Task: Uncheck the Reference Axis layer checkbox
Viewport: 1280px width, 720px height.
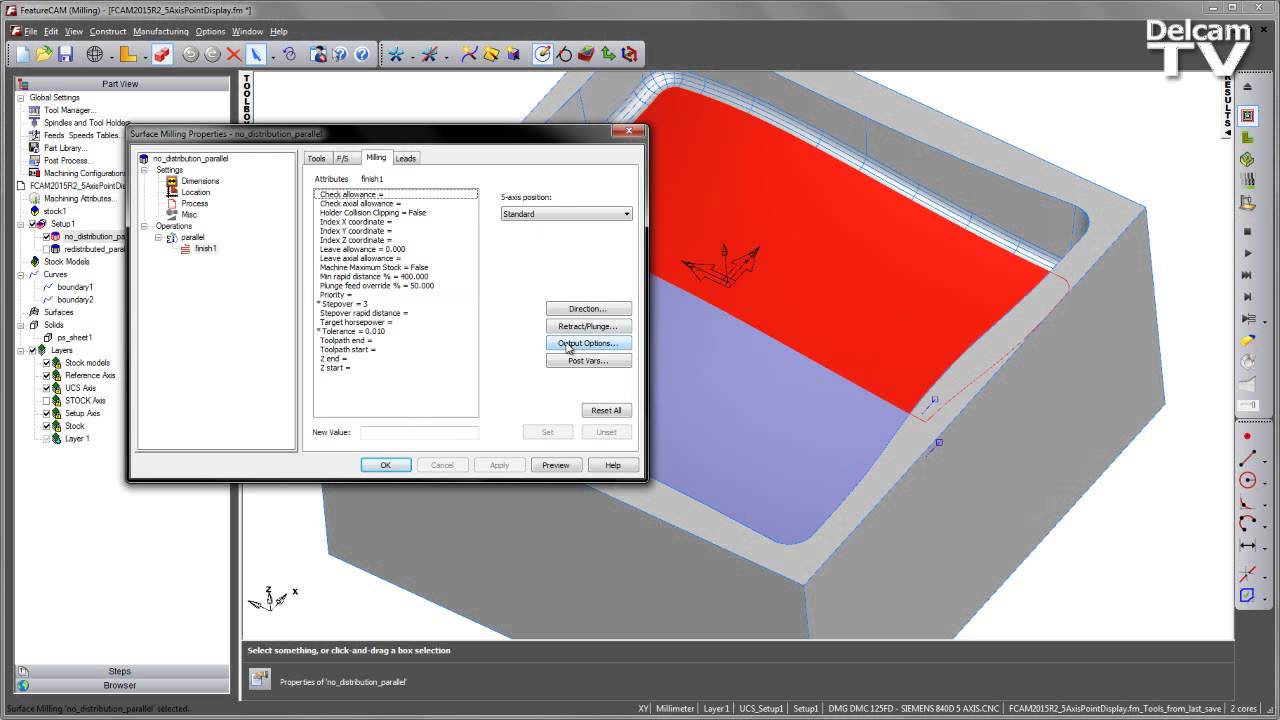Action: tap(46, 376)
